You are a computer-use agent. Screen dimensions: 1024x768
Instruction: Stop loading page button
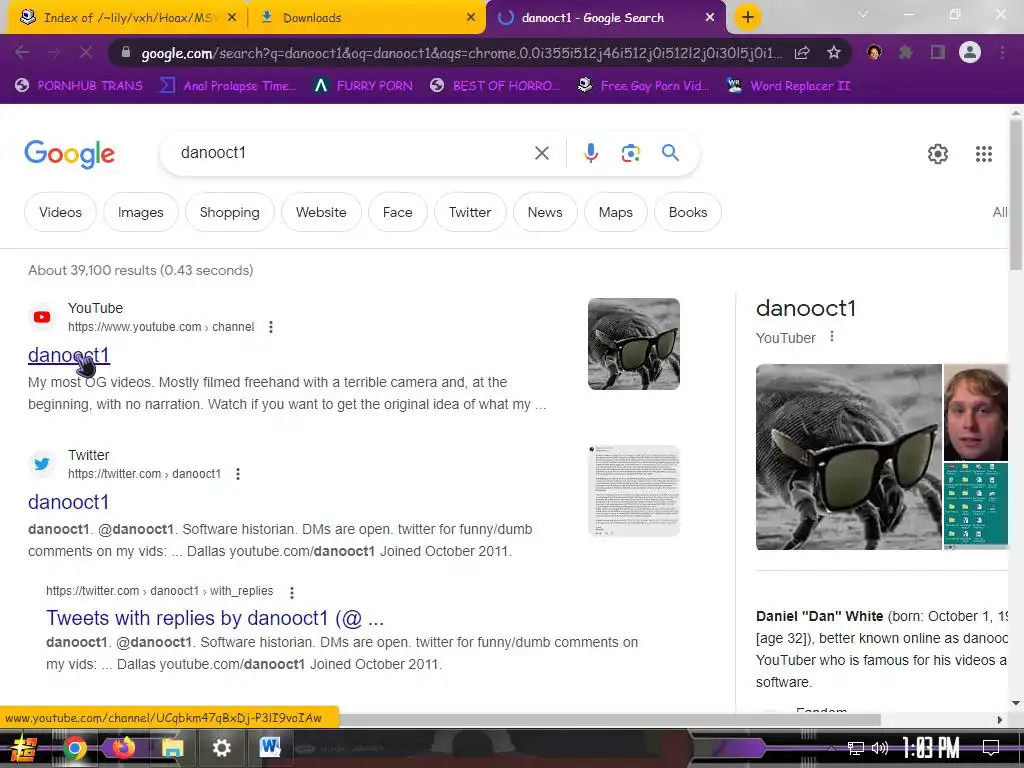pos(86,52)
